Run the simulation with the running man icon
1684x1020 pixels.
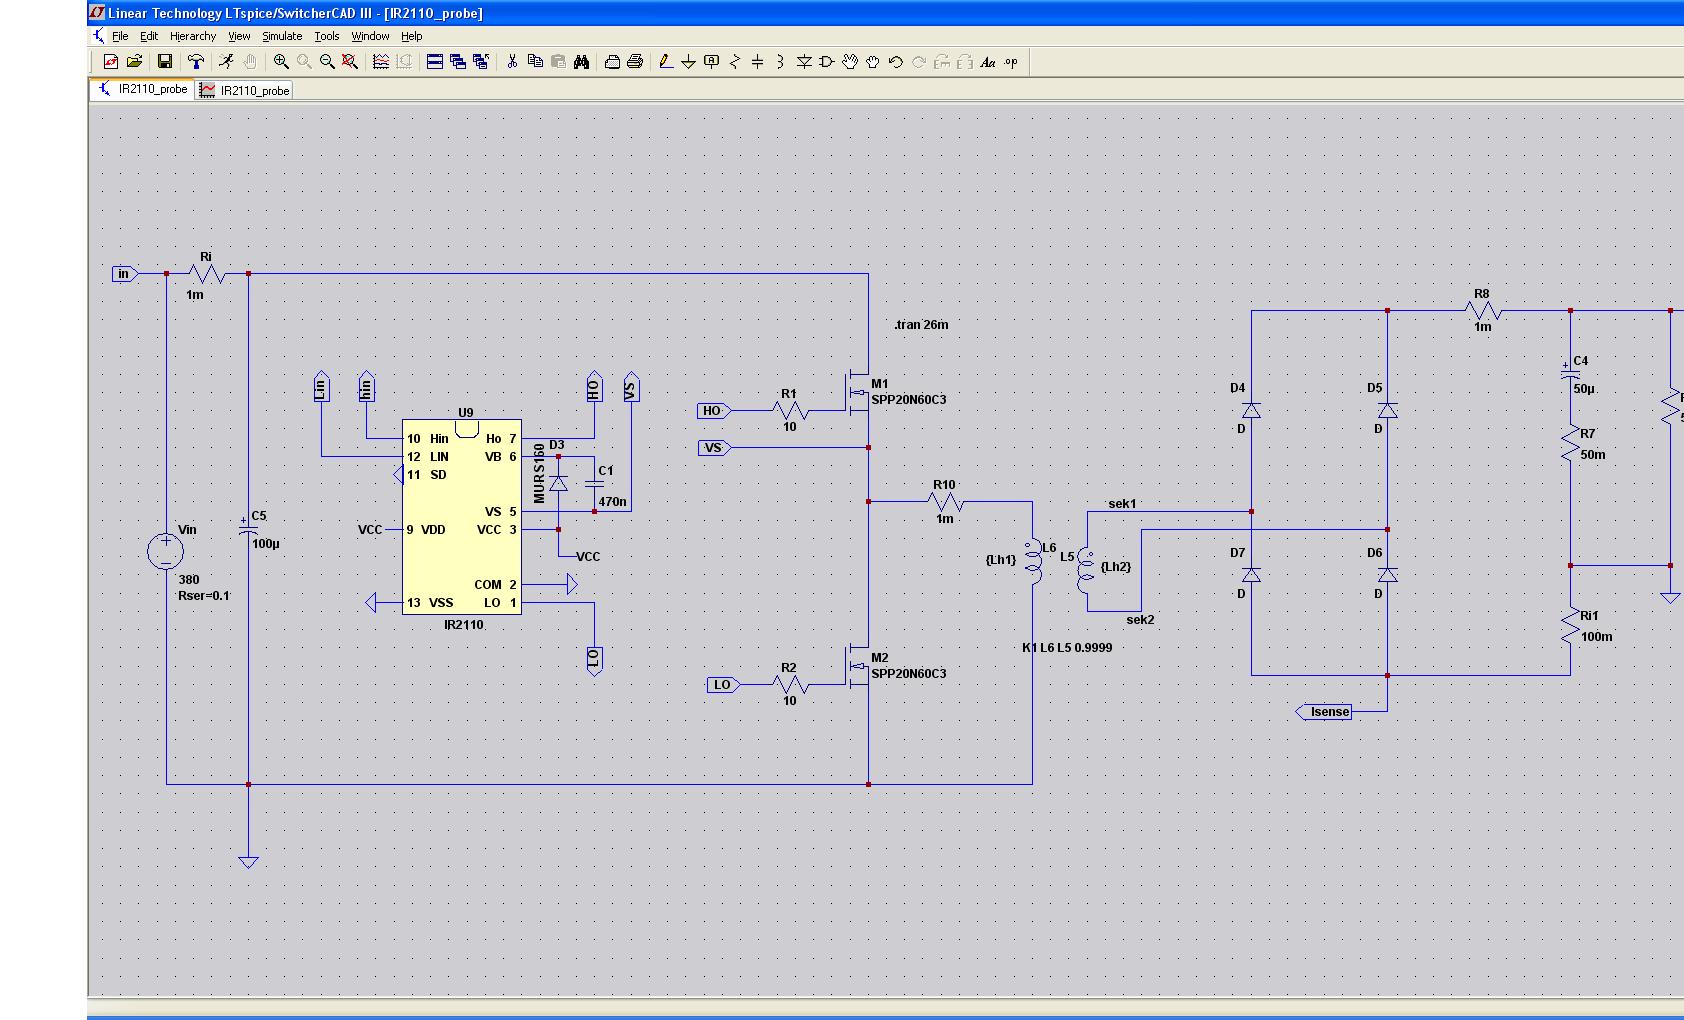227,62
